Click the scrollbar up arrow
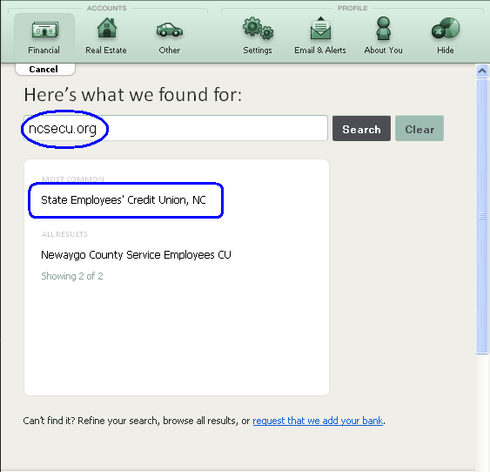Screen dimensions: 490x472 pyautogui.click(x=482, y=71)
